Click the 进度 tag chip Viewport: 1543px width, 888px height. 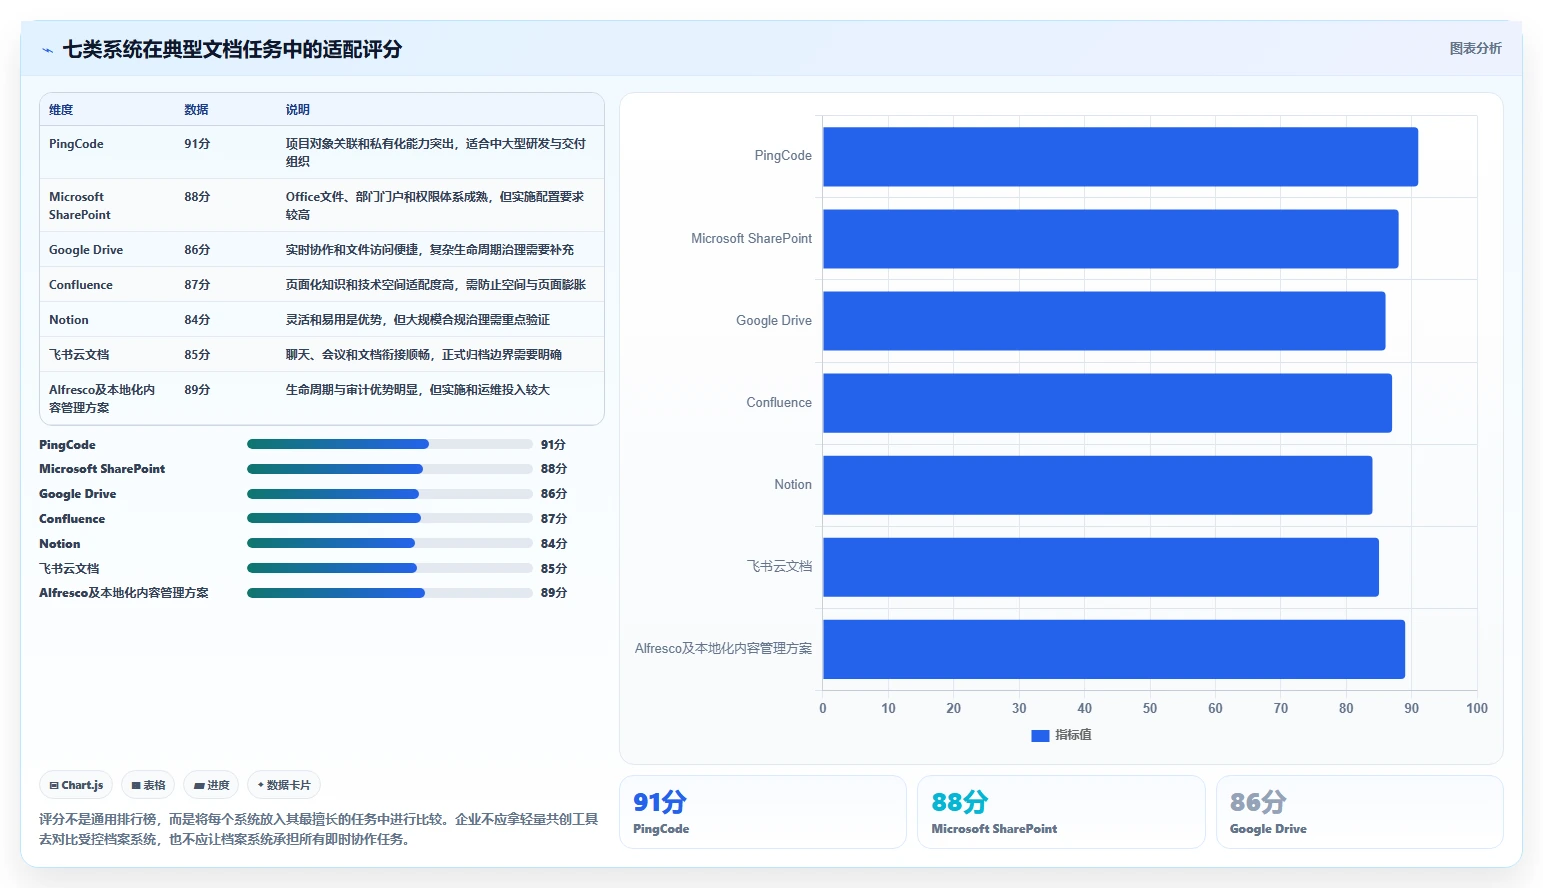pos(211,785)
